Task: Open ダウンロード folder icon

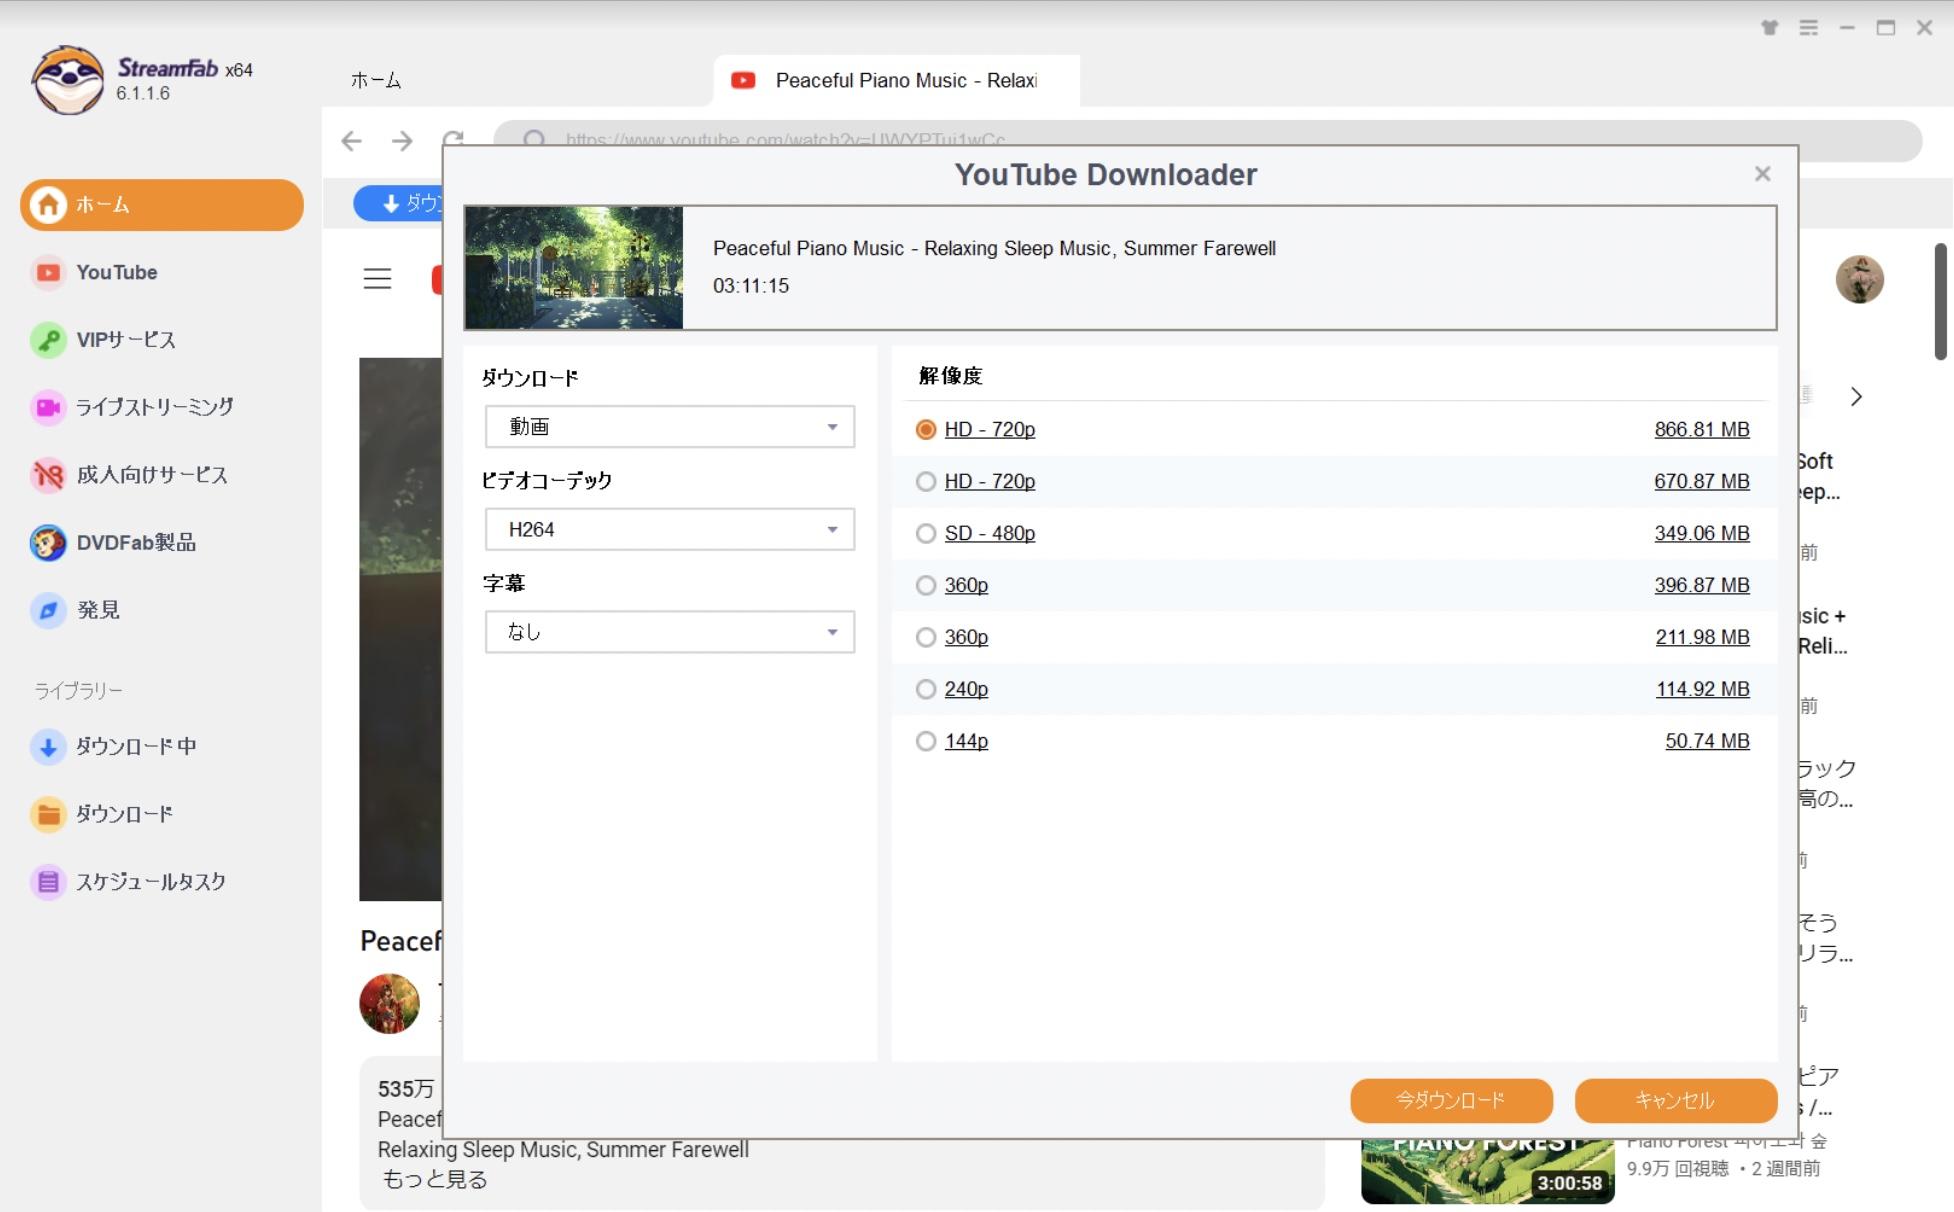Action: [48, 814]
